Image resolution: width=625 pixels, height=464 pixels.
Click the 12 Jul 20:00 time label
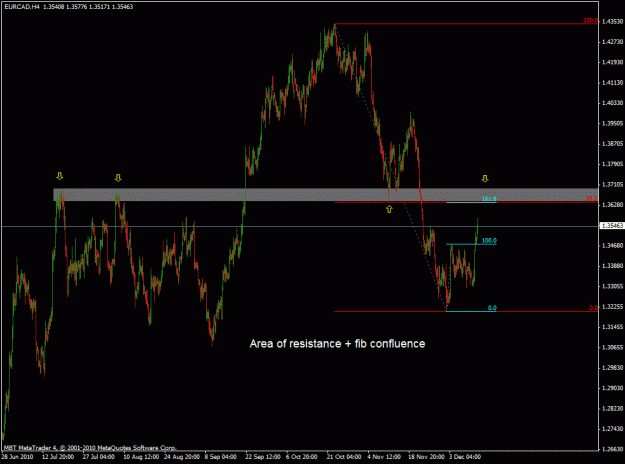(x=58, y=457)
